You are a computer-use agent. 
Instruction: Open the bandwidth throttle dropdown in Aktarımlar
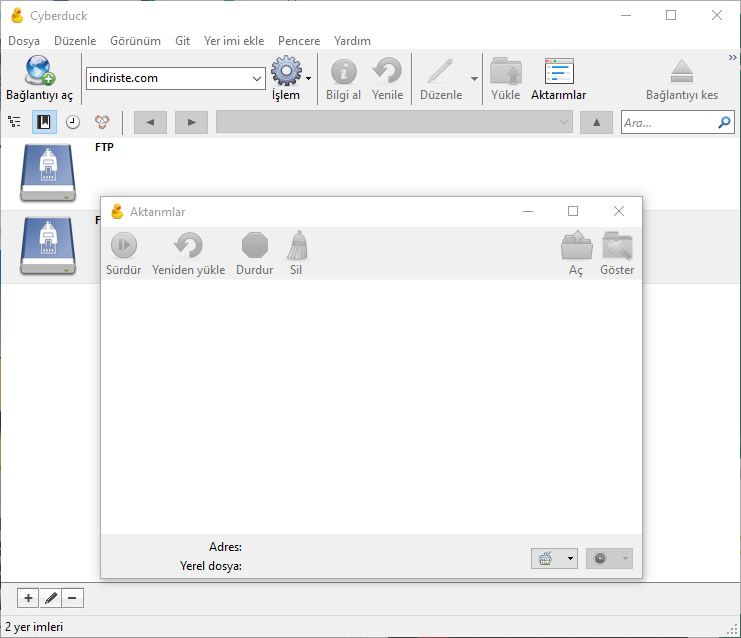(554, 559)
